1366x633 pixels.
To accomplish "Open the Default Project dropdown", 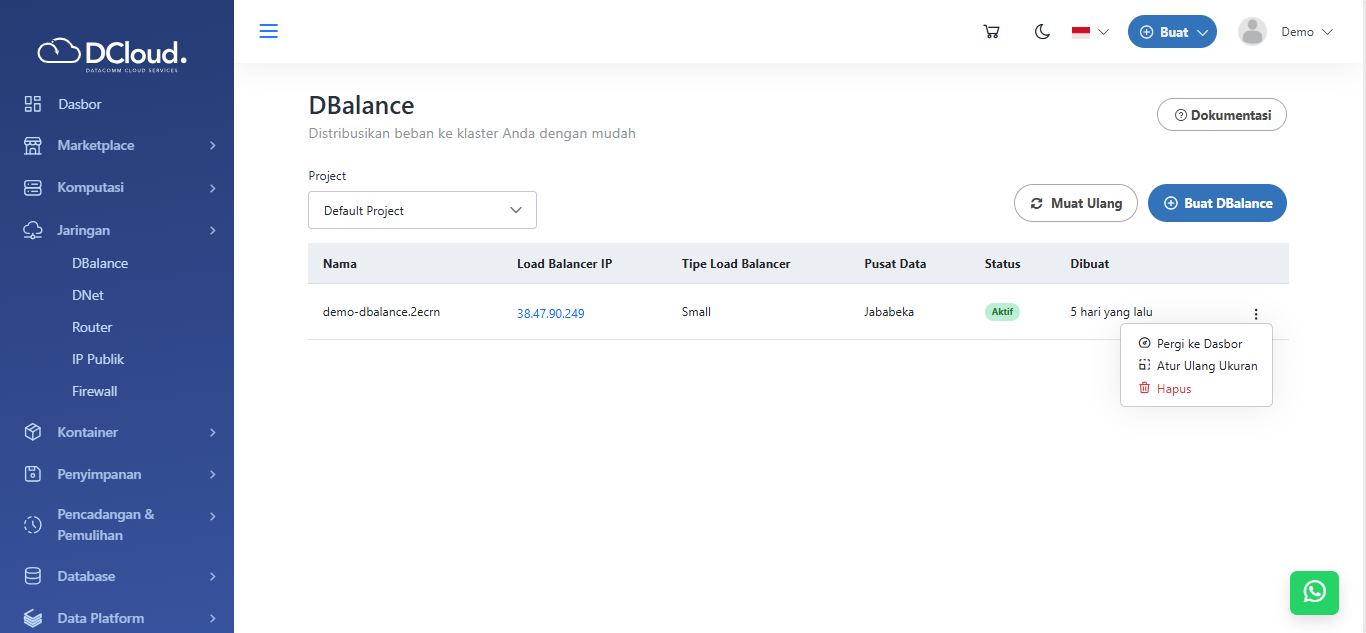I will tap(422, 210).
